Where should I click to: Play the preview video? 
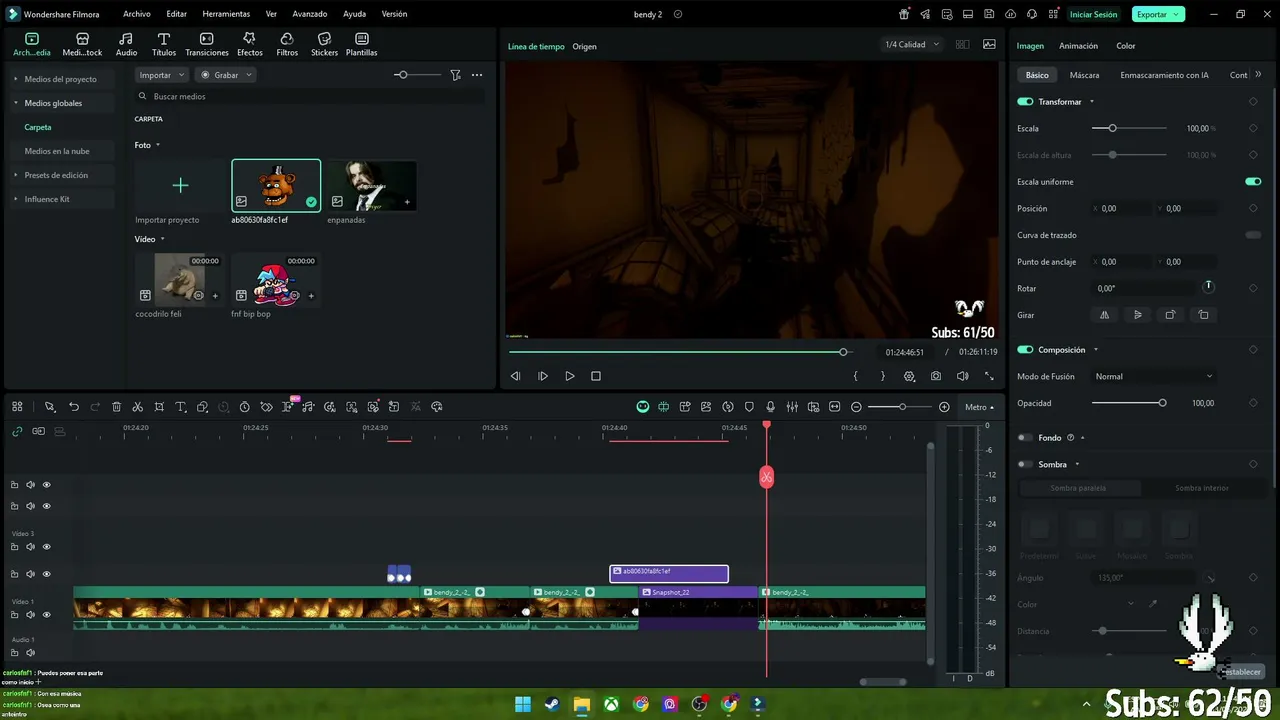pos(570,376)
